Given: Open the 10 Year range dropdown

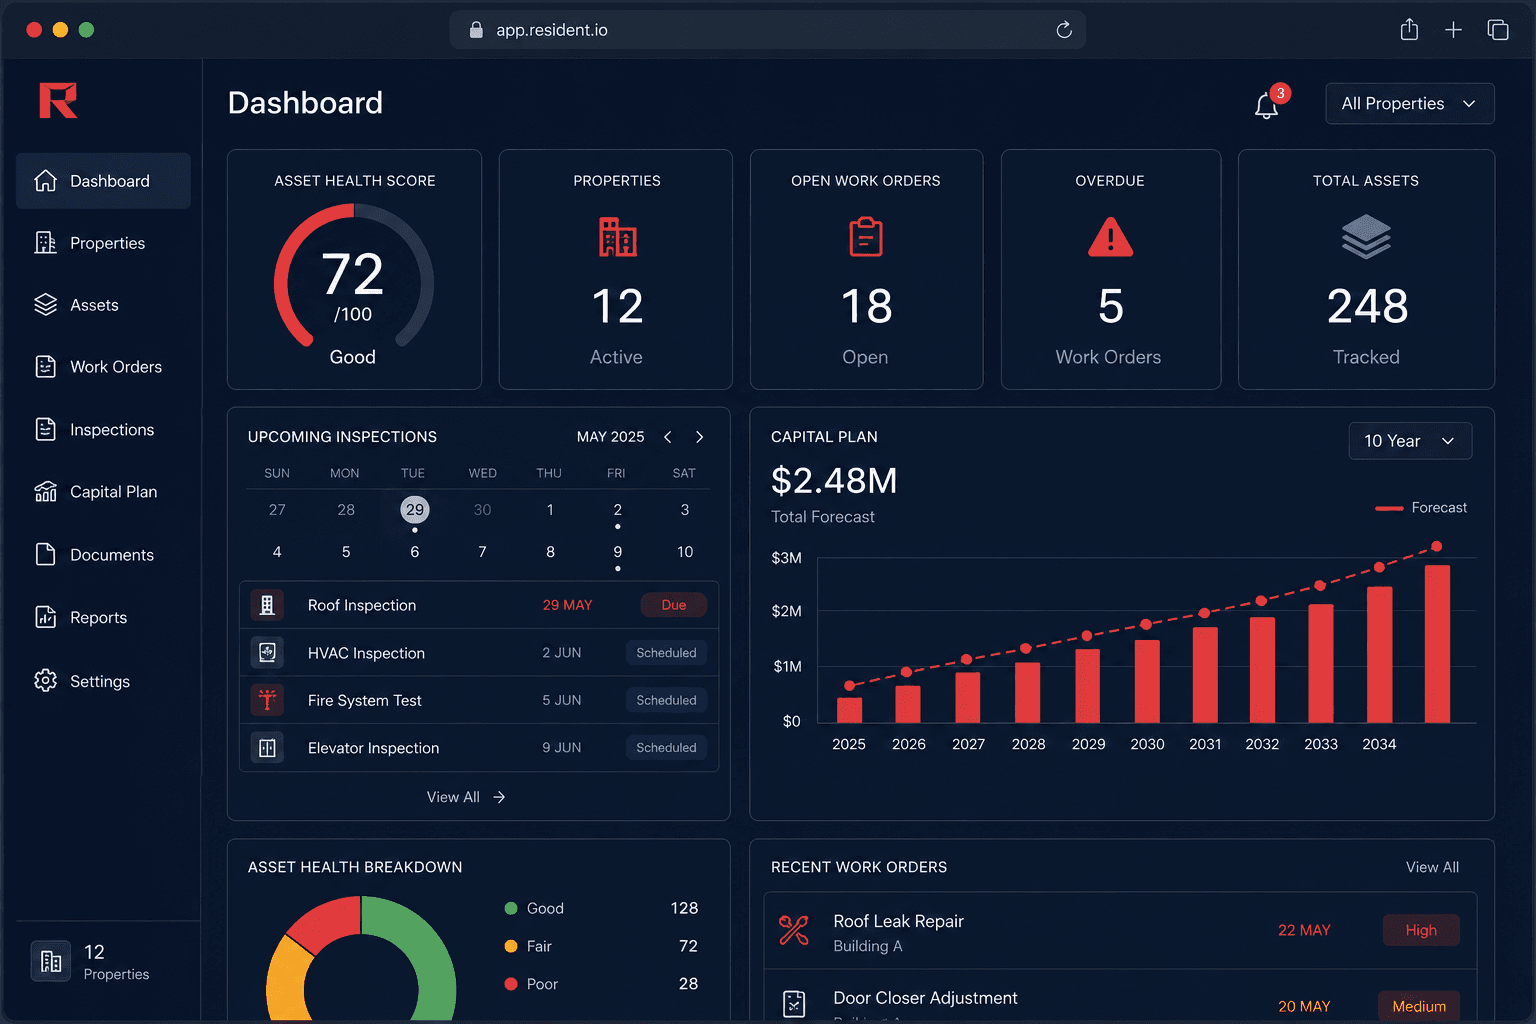Looking at the screenshot, I should [x=1410, y=441].
